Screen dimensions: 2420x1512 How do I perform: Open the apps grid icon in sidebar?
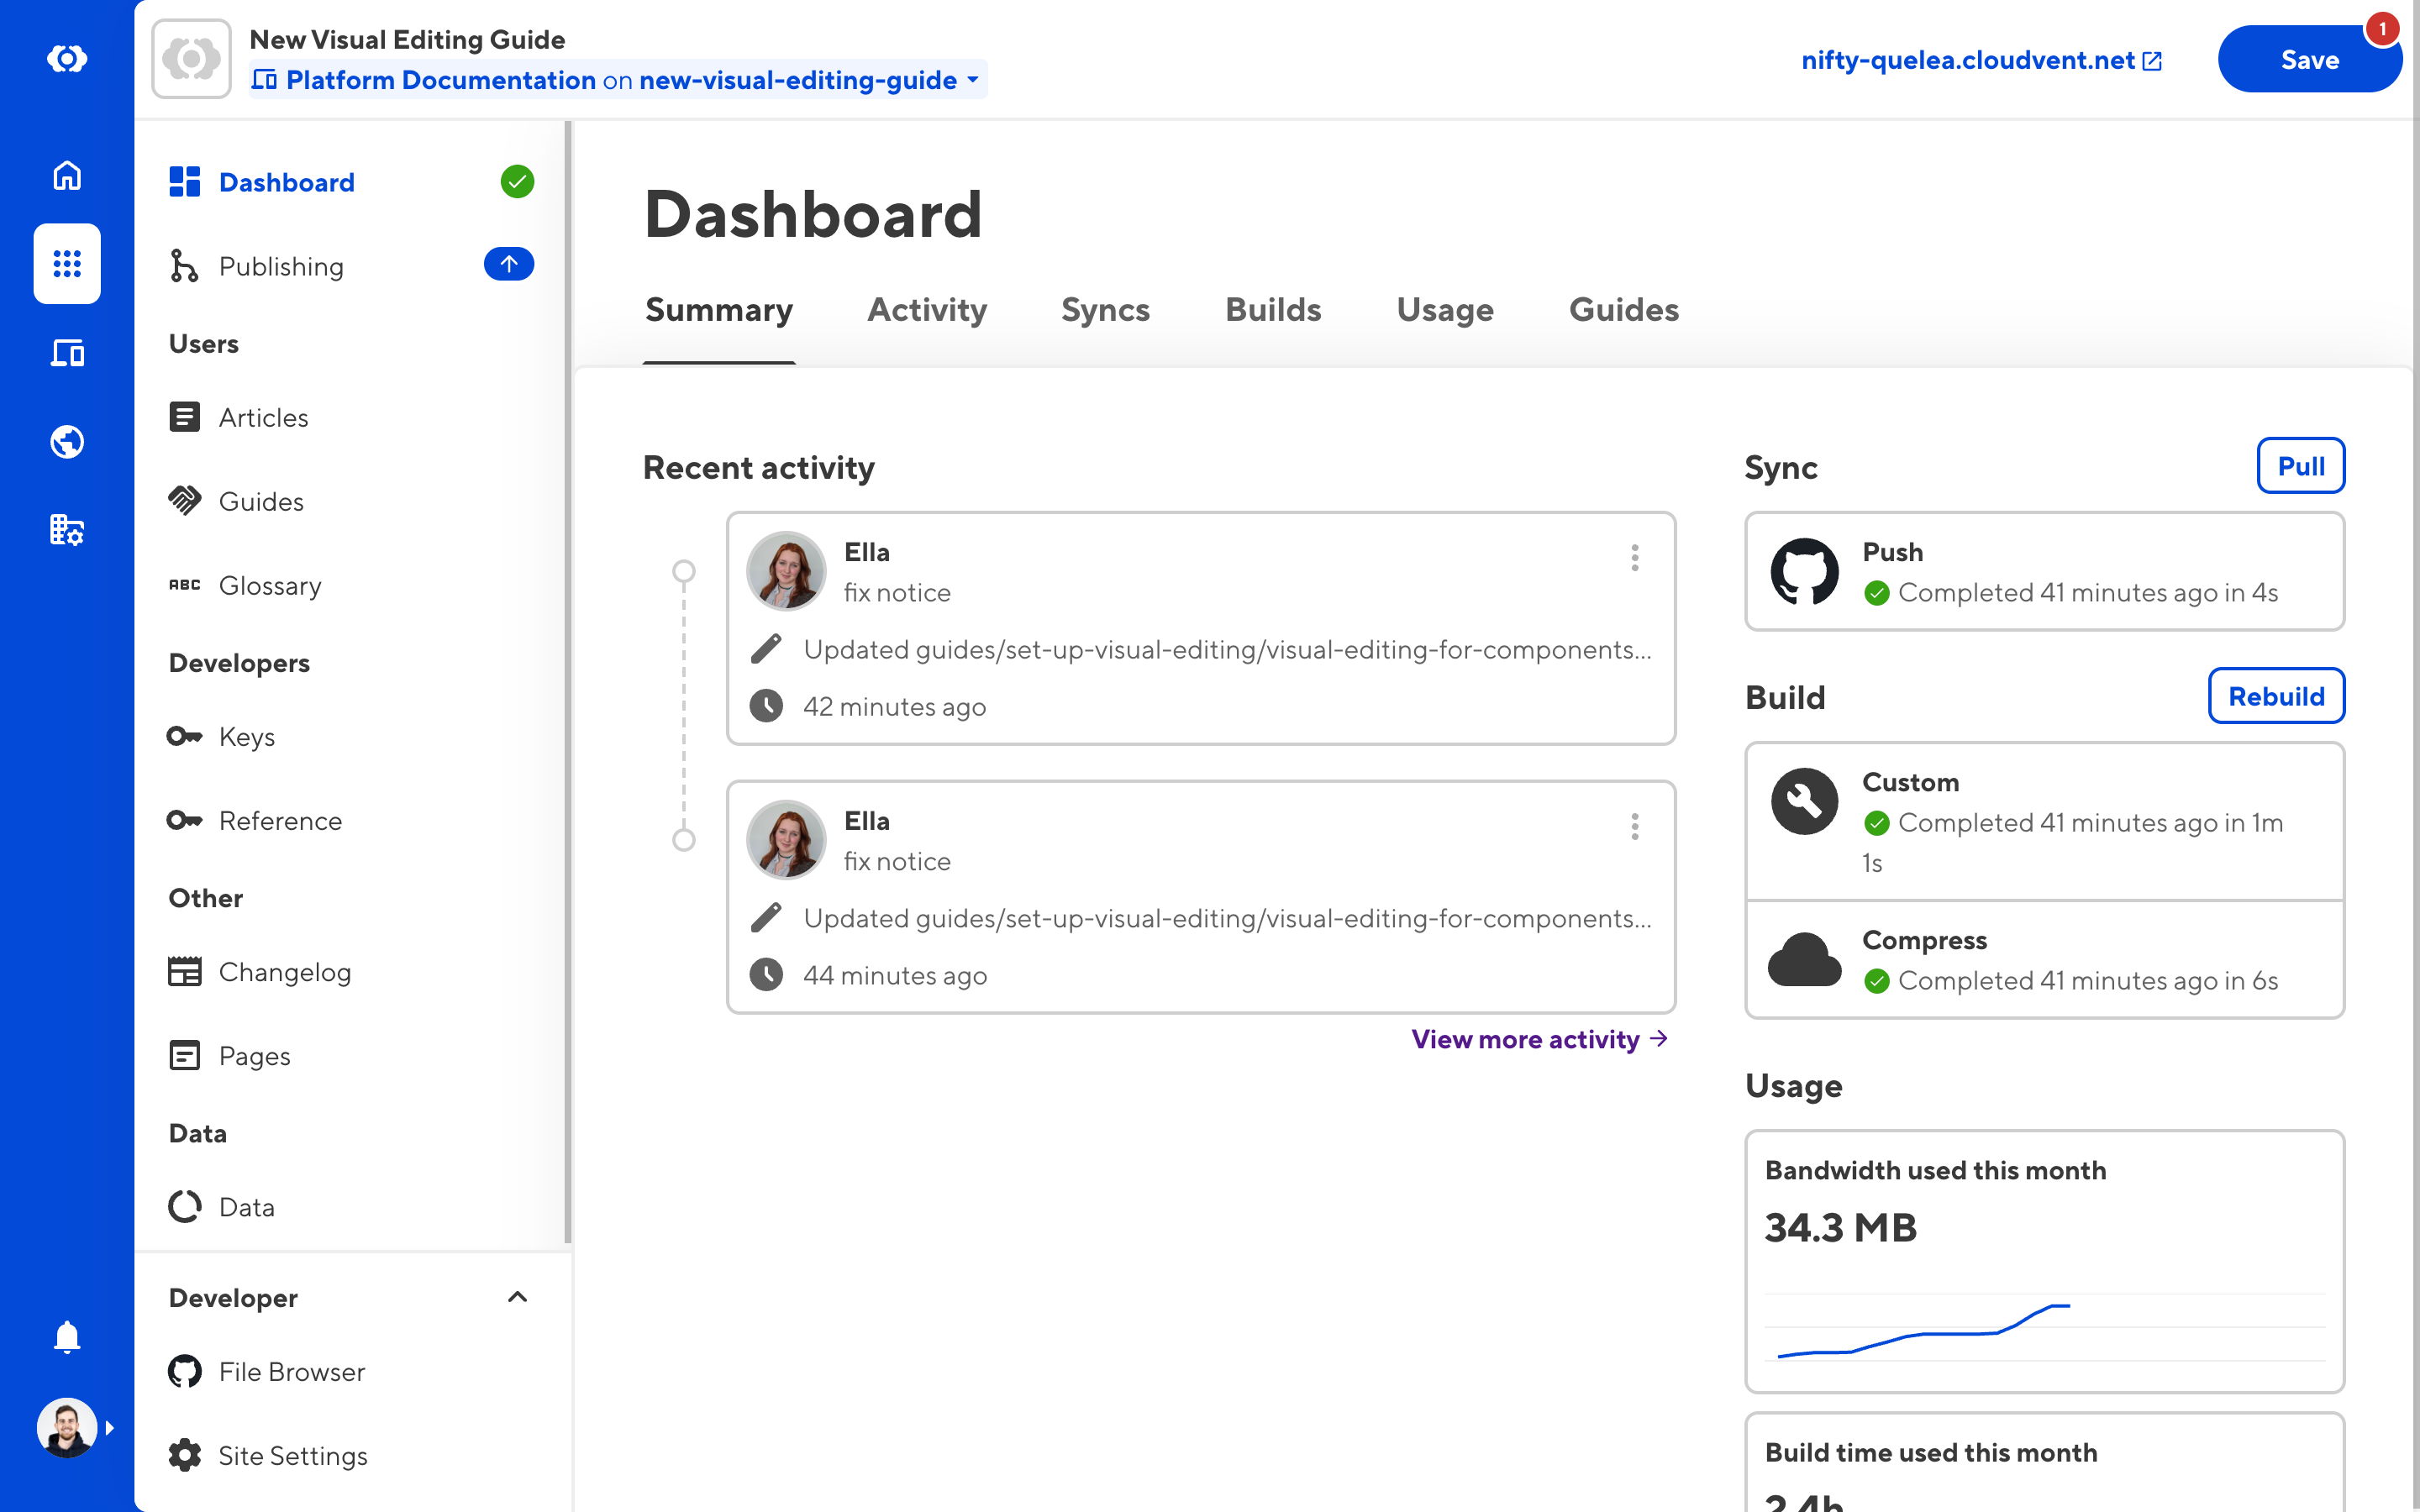coord(67,264)
